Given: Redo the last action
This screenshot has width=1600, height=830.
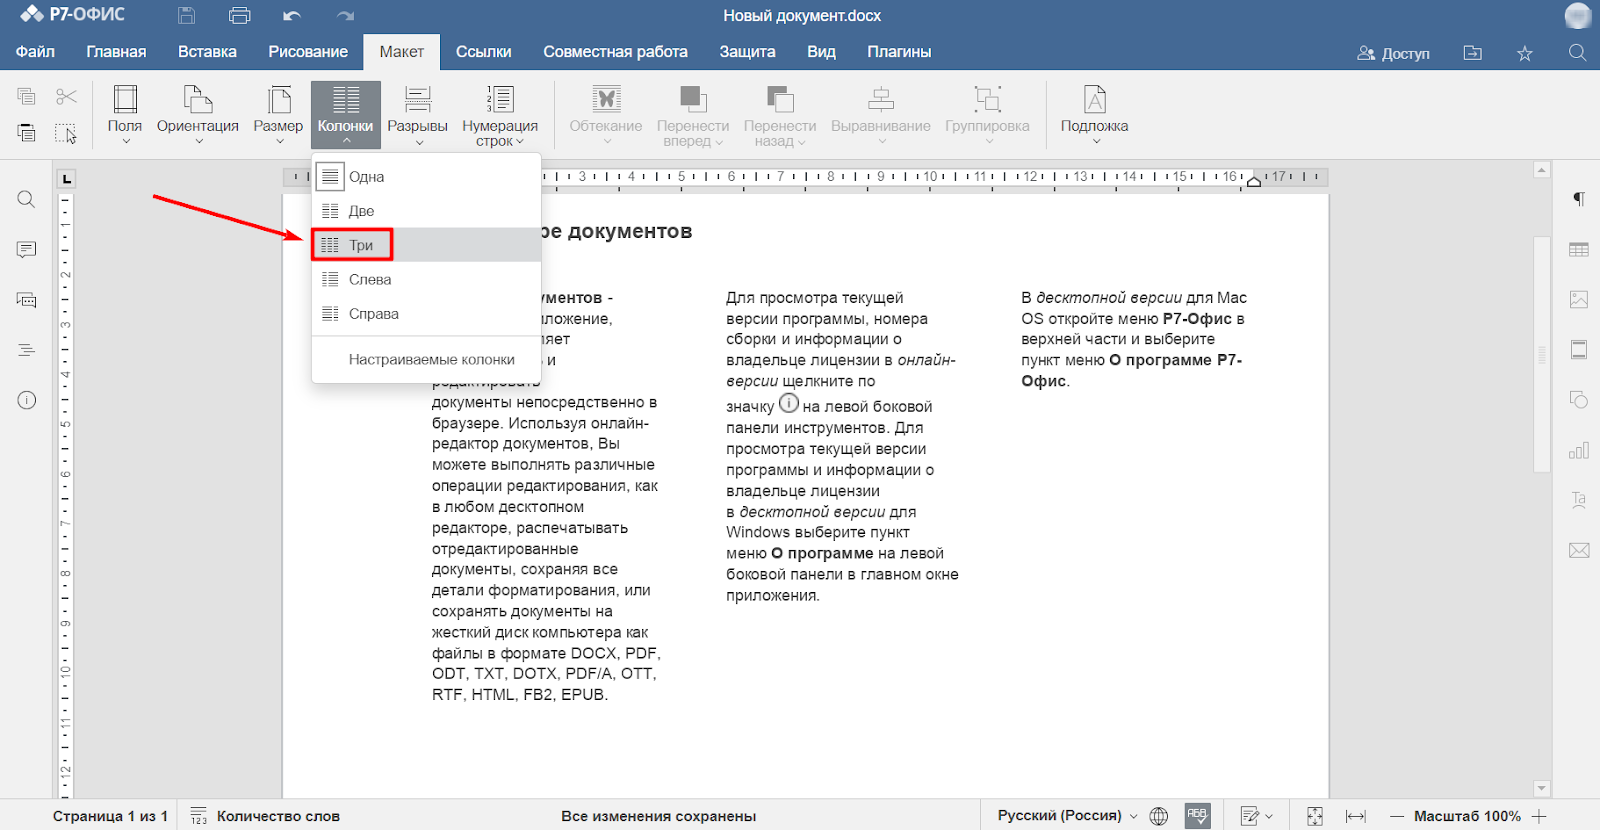Looking at the screenshot, I should pos(346,15).
